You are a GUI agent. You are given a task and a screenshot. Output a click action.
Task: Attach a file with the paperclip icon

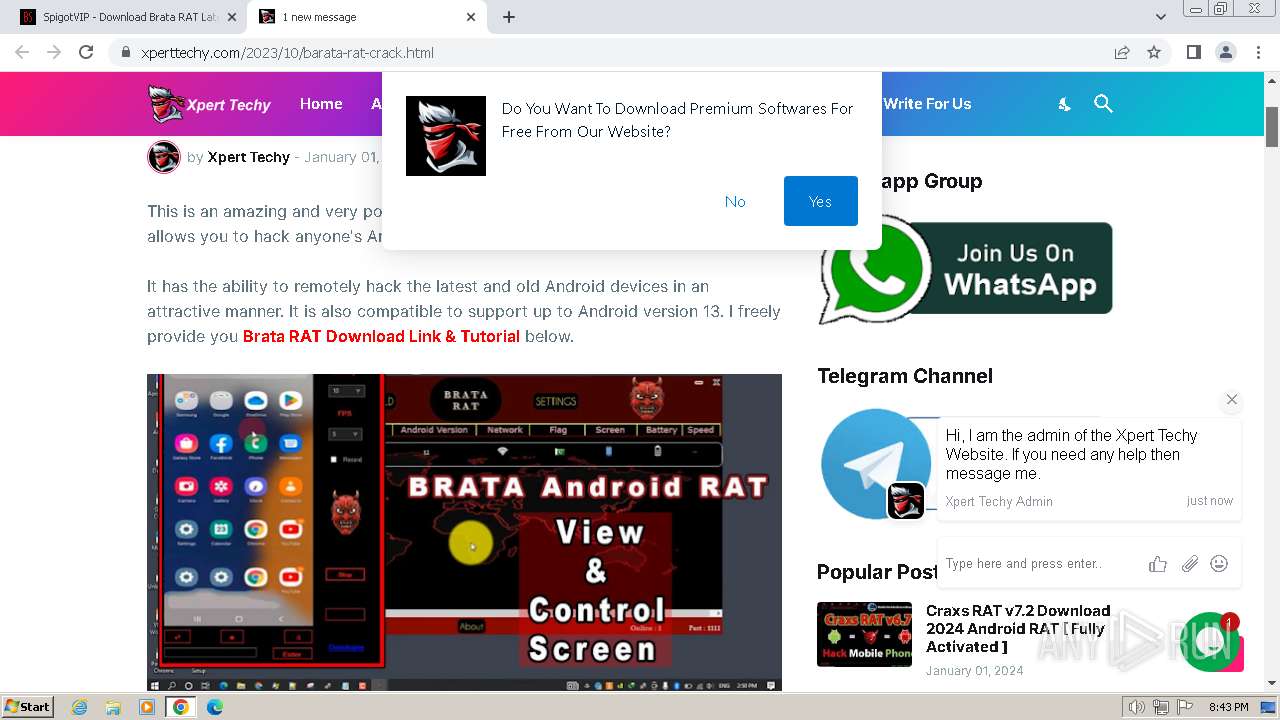point(1189,564)
